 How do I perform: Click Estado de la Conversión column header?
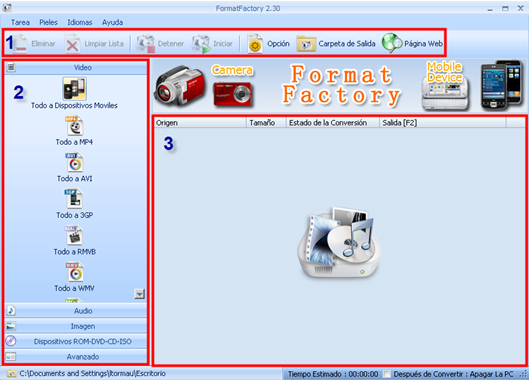[x=333, y=123]
